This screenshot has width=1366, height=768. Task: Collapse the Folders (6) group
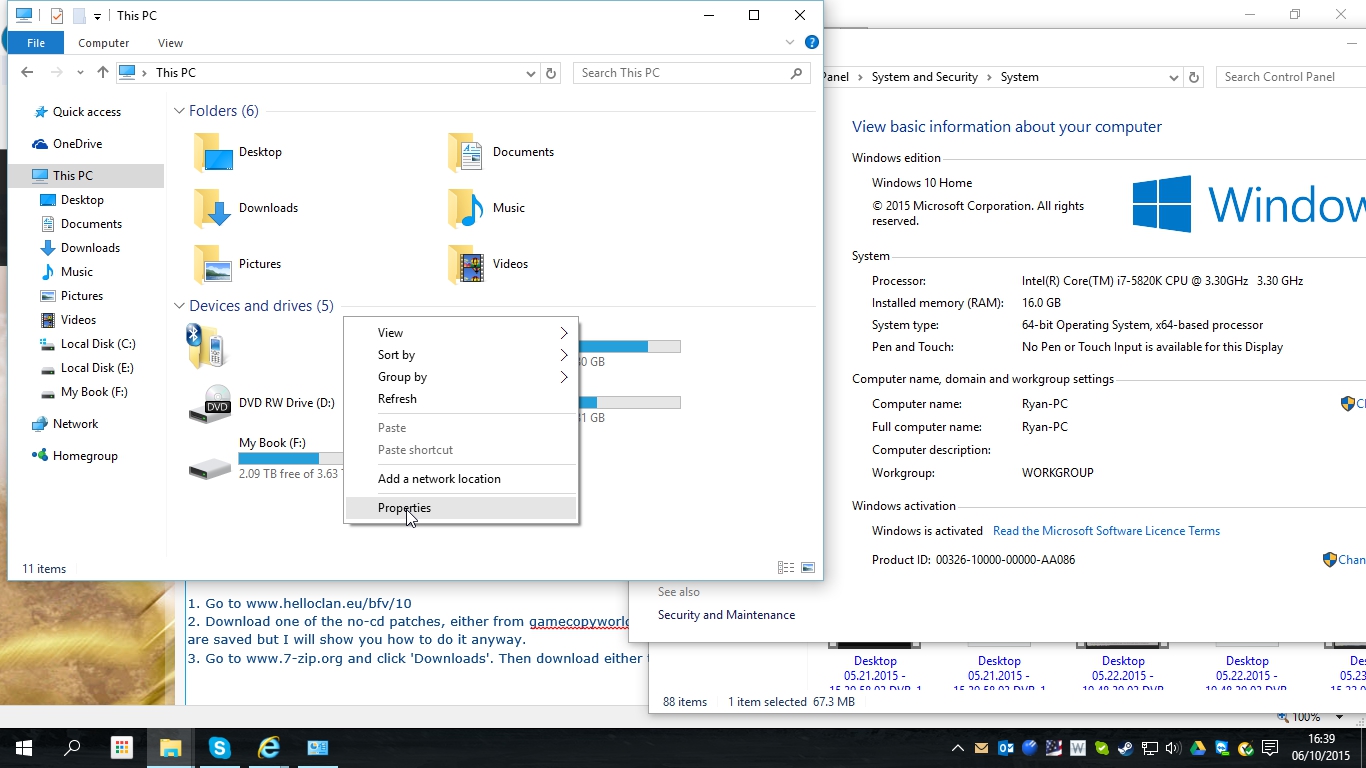pyautogui.click(x=179, y=111)
